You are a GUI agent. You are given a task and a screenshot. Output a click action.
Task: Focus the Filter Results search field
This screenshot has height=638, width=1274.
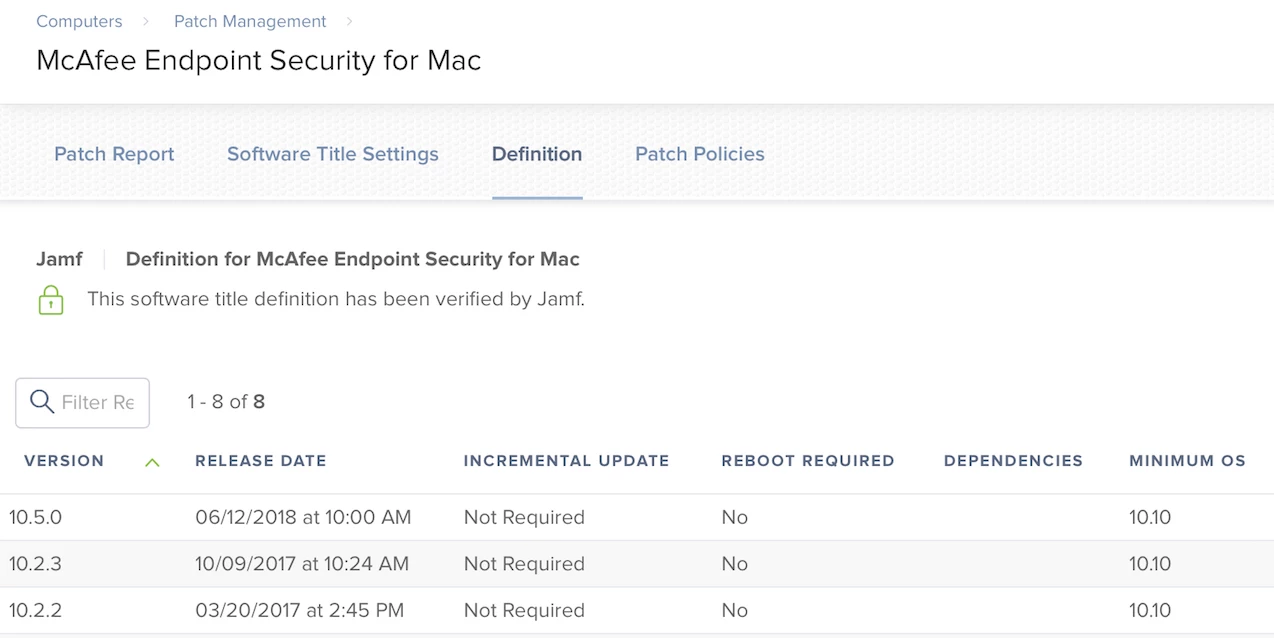click(x=82, y=402)
